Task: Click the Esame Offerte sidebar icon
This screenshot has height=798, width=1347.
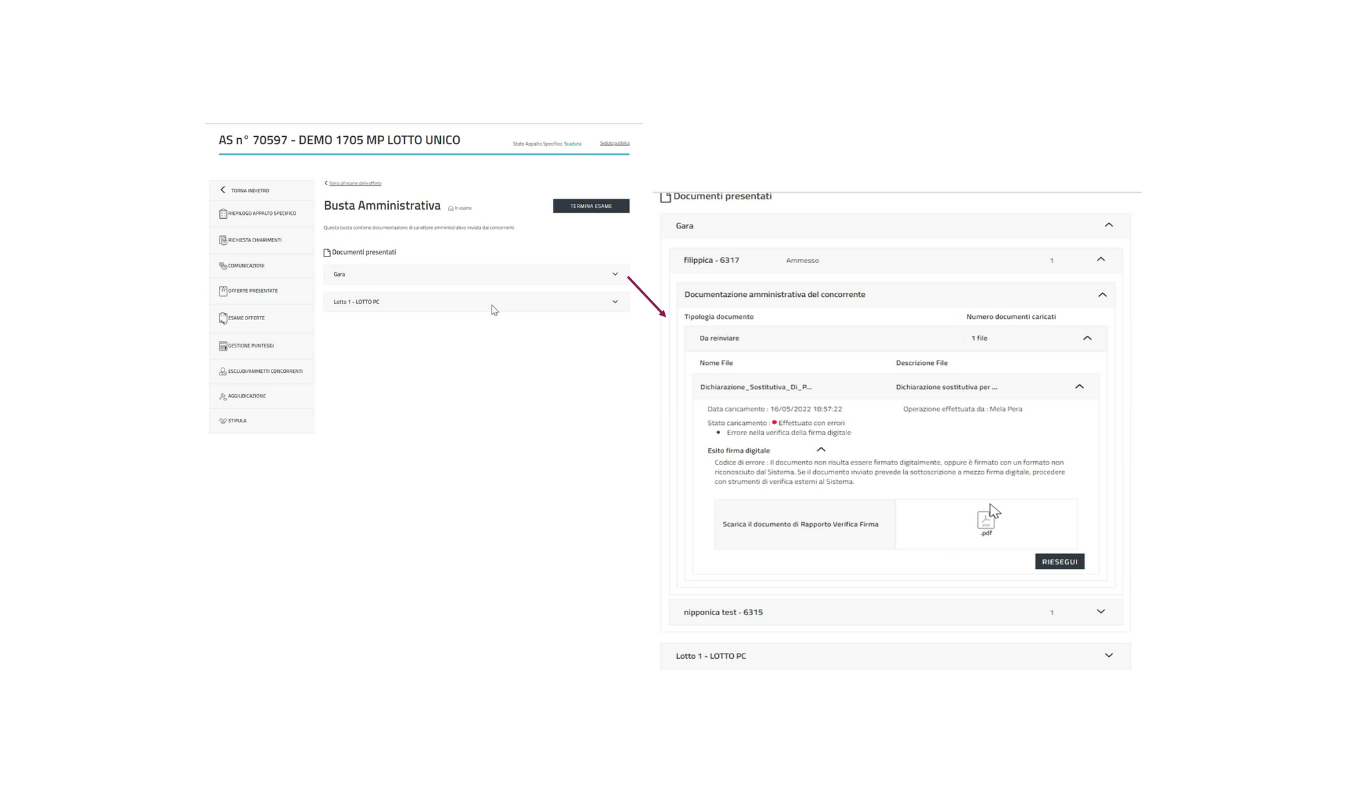Action: point(223,318)
